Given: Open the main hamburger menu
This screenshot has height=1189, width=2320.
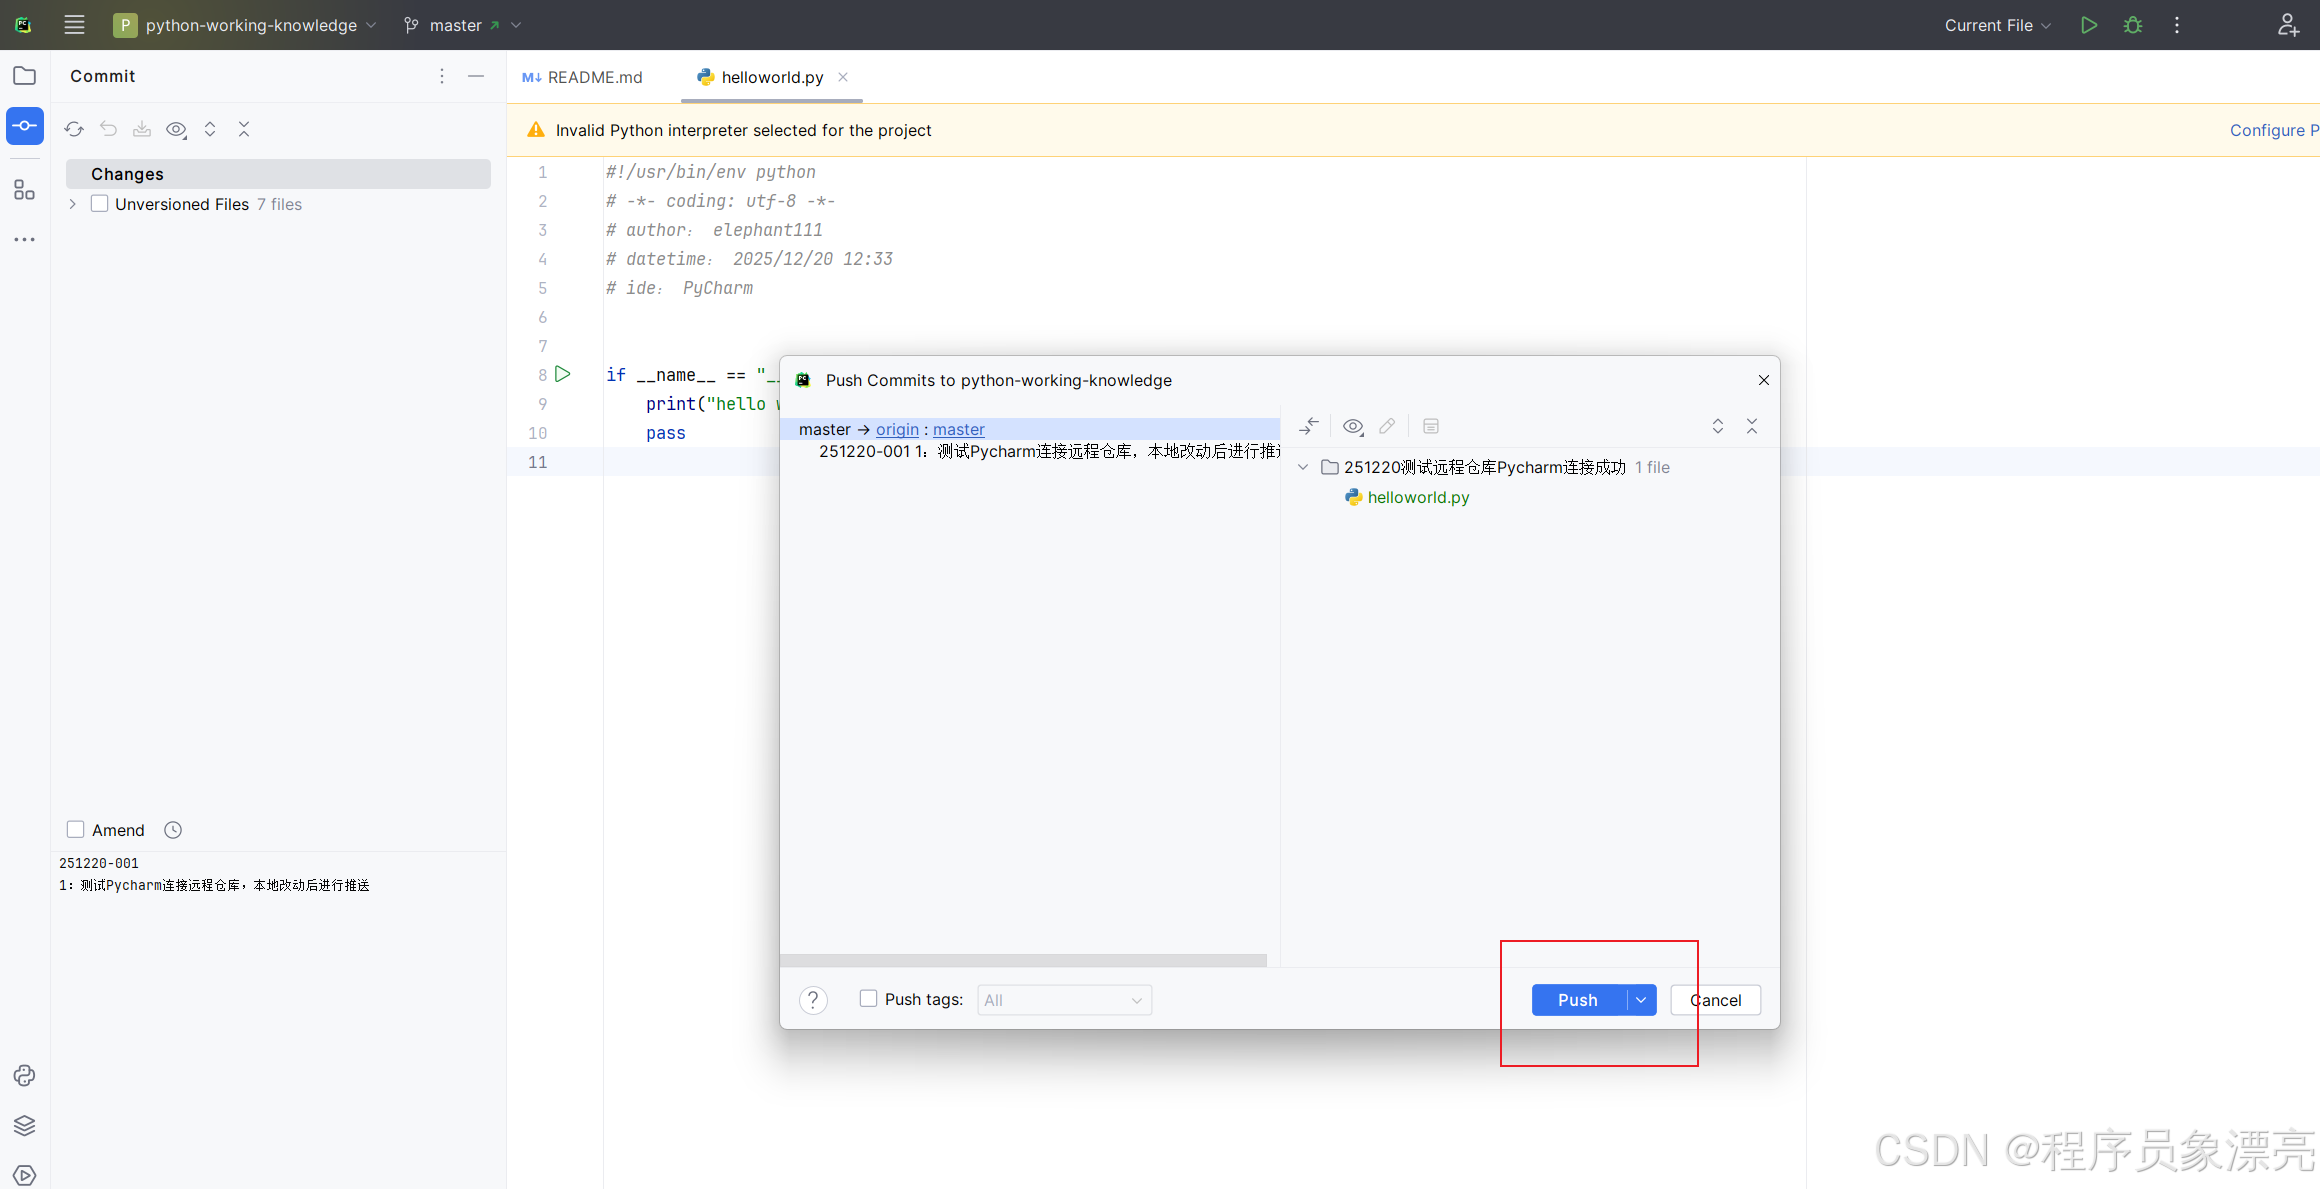Looking at the screenshot, I should 74,25.
